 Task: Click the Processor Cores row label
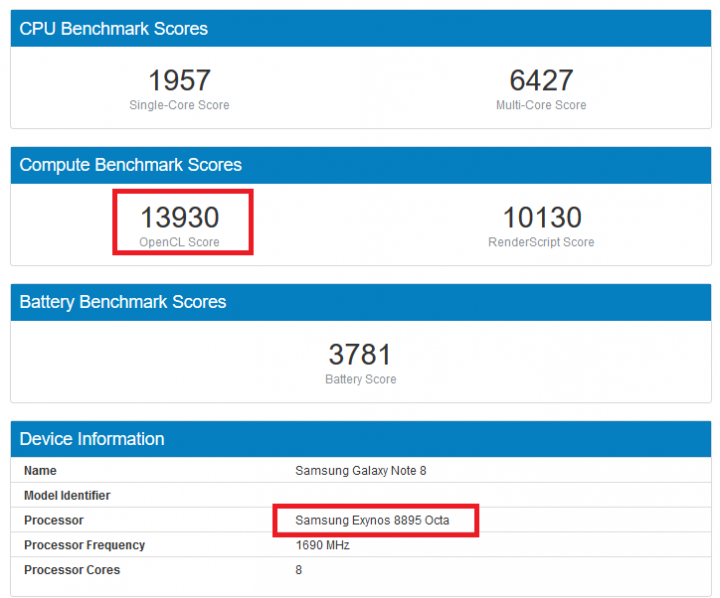72,570
